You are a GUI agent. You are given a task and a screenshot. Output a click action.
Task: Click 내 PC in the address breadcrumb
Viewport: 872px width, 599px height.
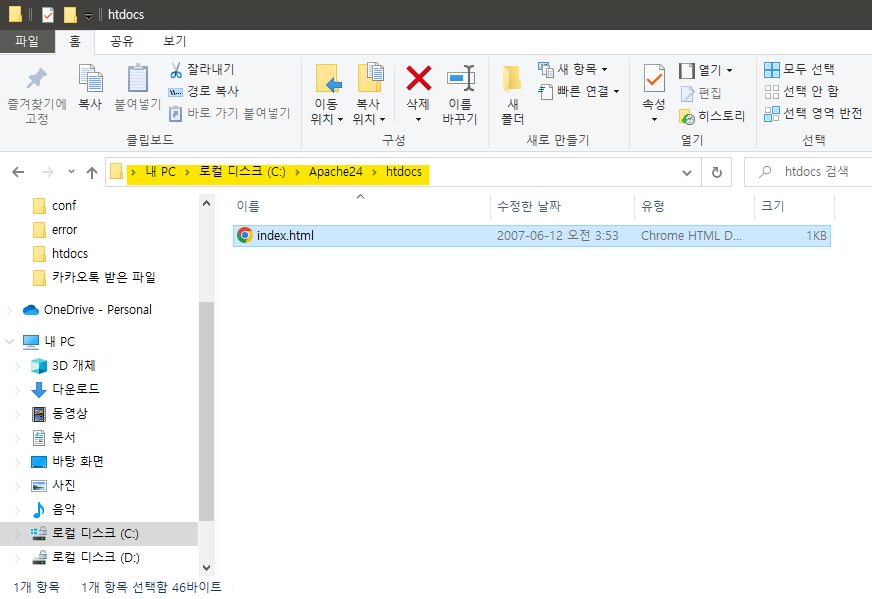click(x=160, y=172)
